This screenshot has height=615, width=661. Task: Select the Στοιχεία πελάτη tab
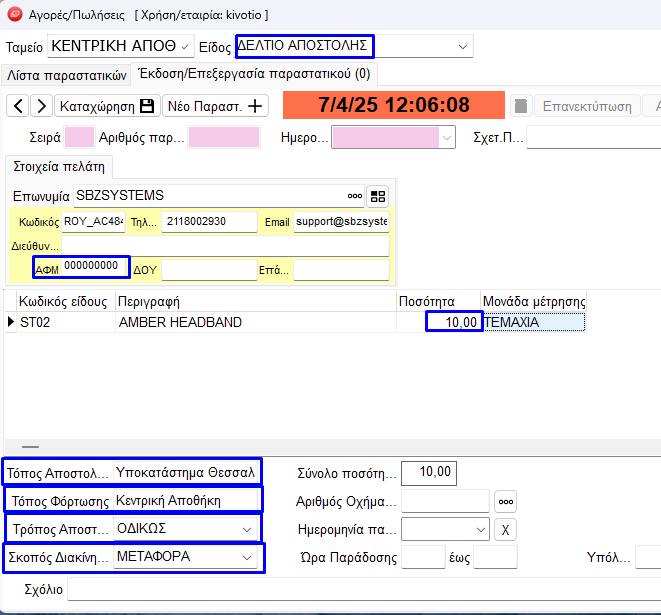[59, 166]
